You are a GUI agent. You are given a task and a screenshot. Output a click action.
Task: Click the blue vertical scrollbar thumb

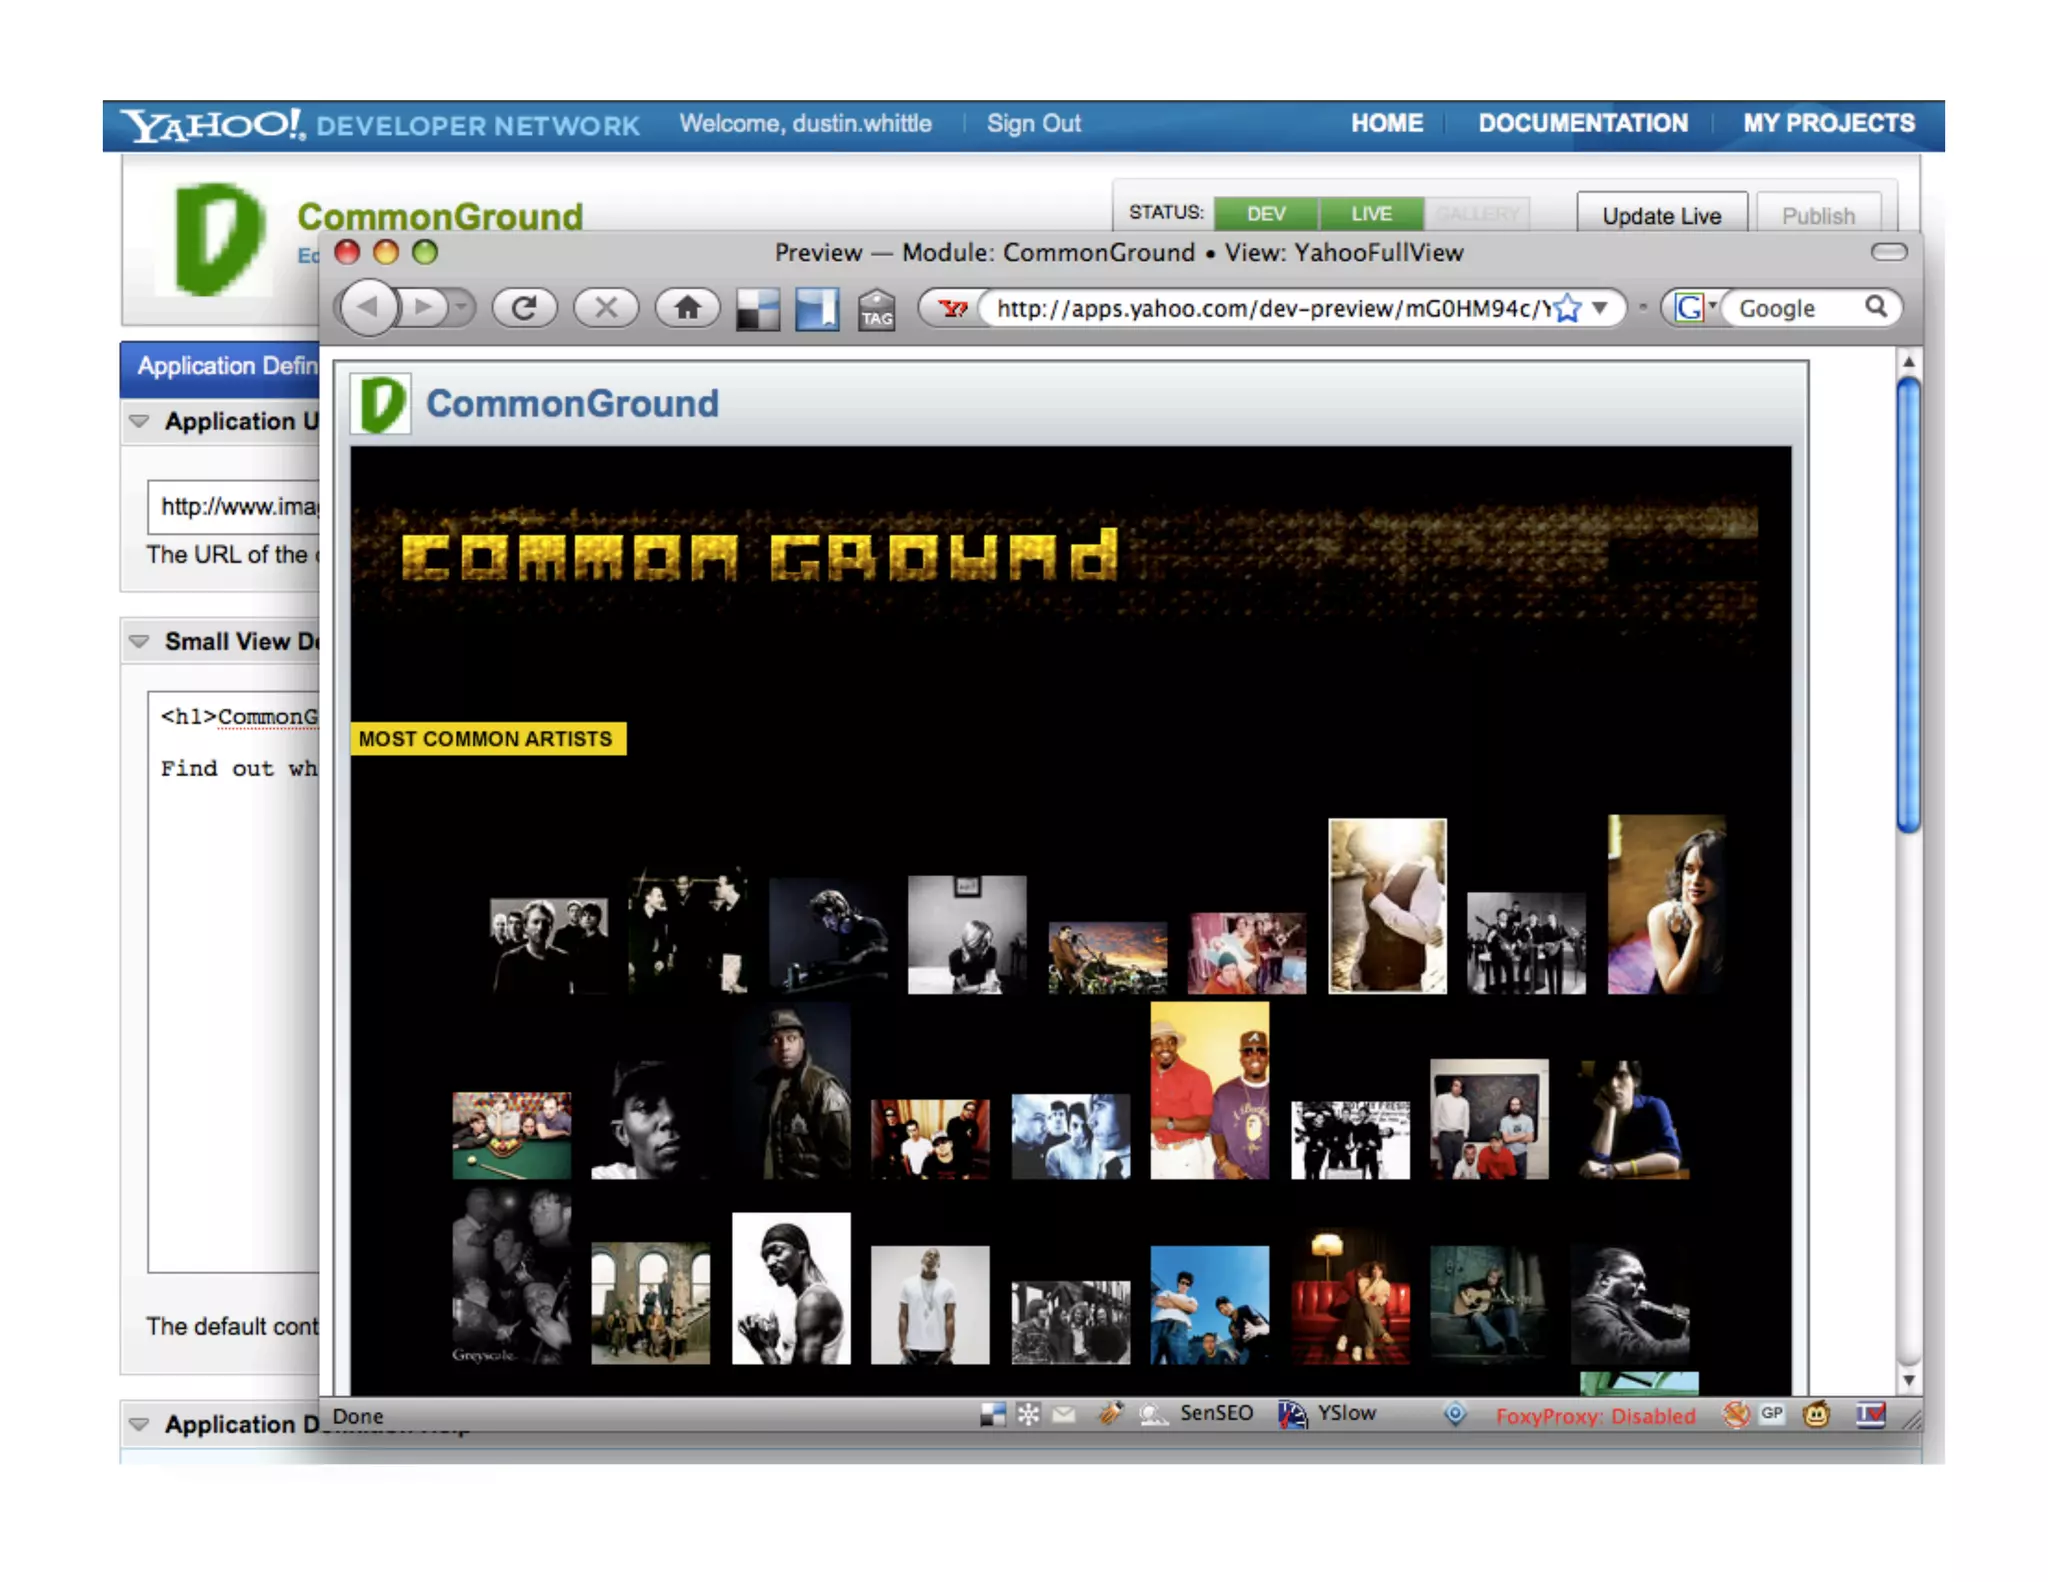coord(1908,605)
